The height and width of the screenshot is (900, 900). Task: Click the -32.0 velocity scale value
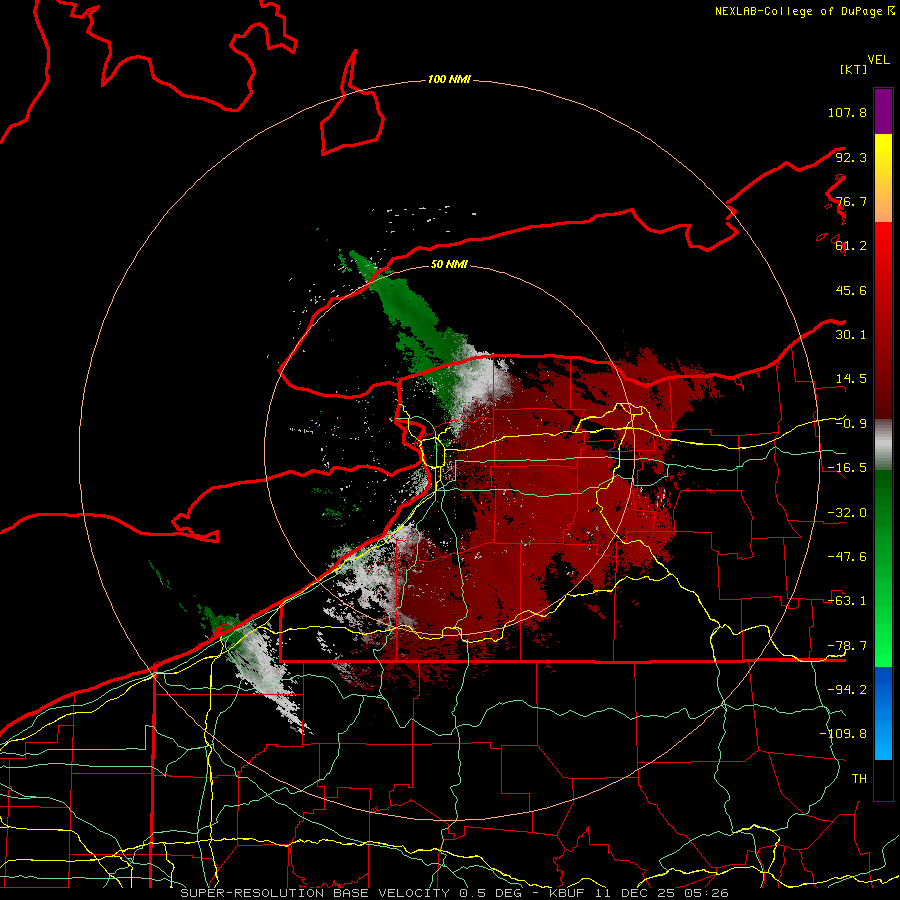click(847, 513)
